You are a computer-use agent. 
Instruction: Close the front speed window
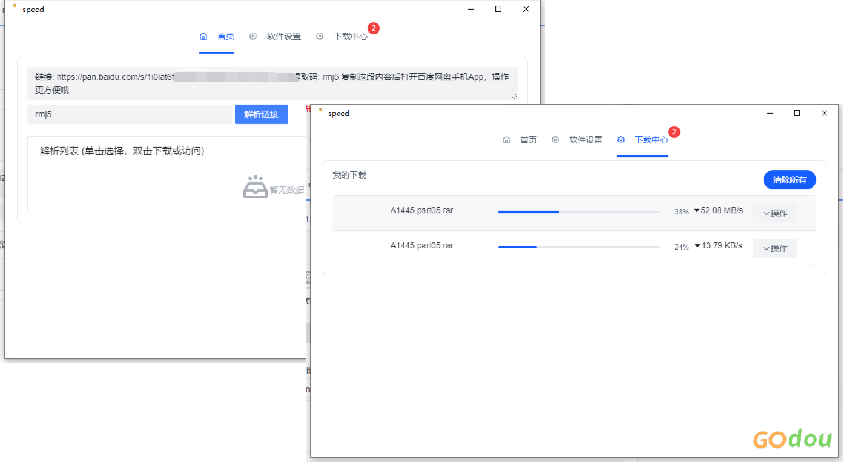(x=824, y=113)
